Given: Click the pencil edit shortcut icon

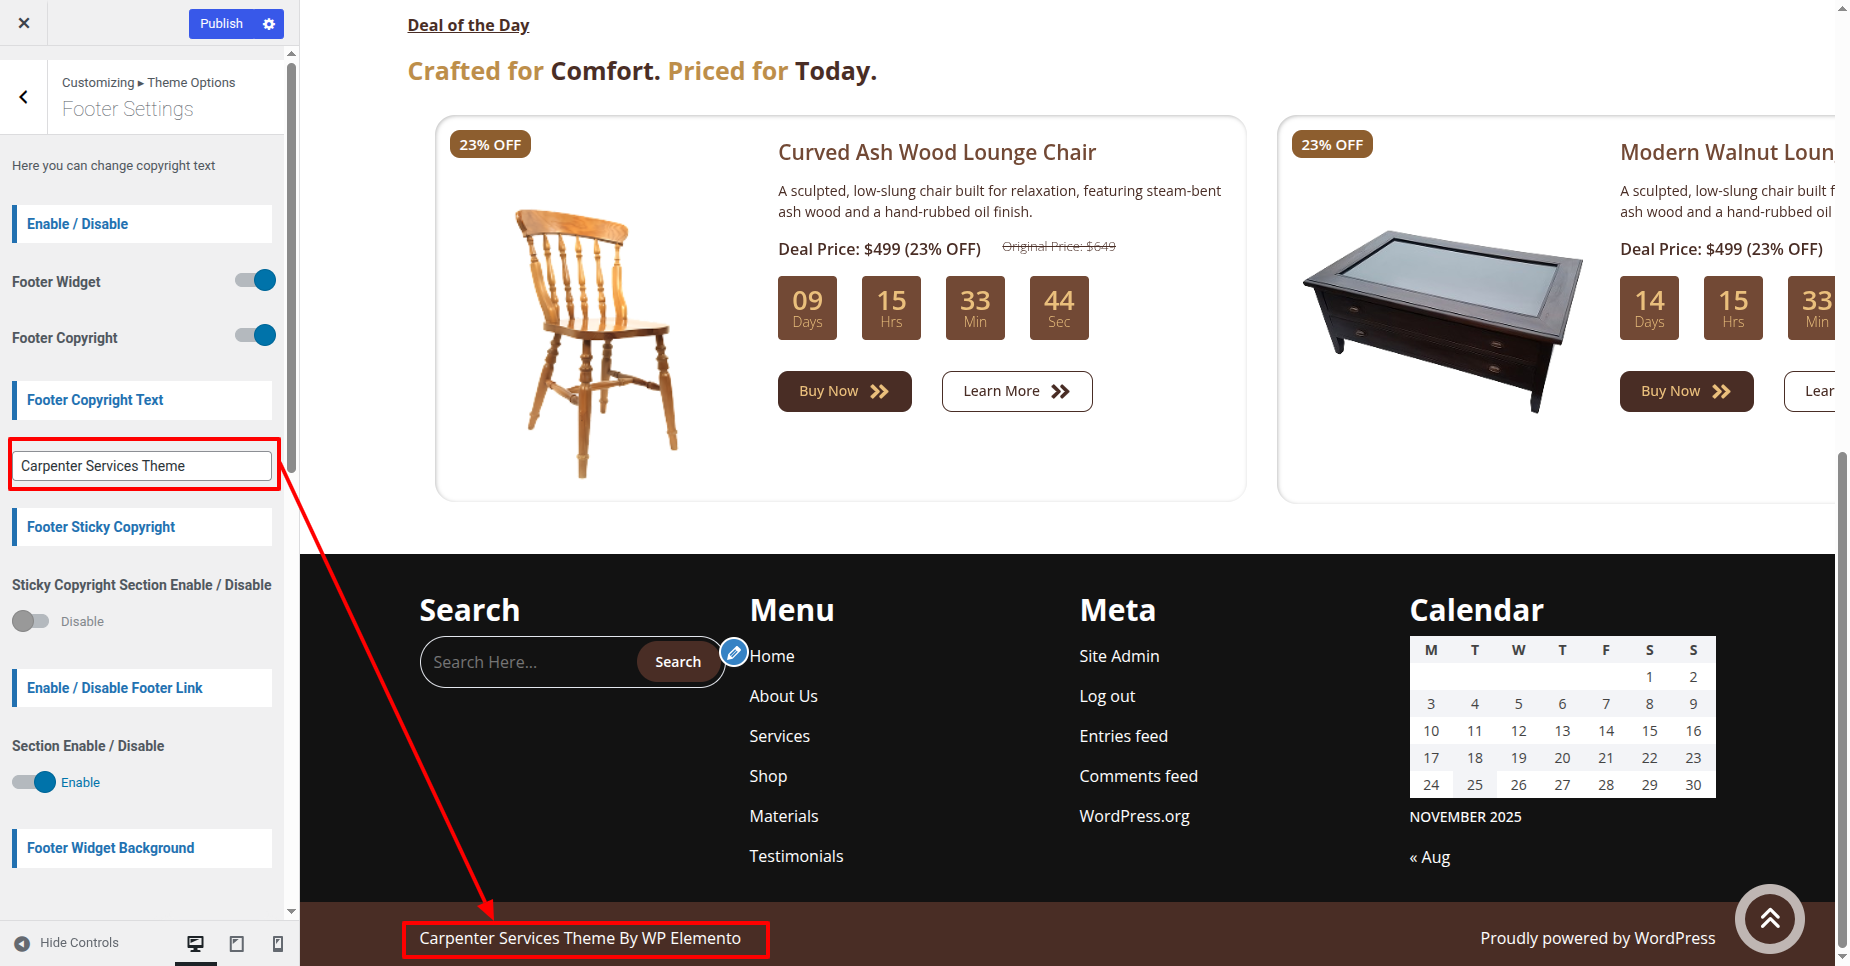Looking at the screenshot, I should (x=734, y=653).
